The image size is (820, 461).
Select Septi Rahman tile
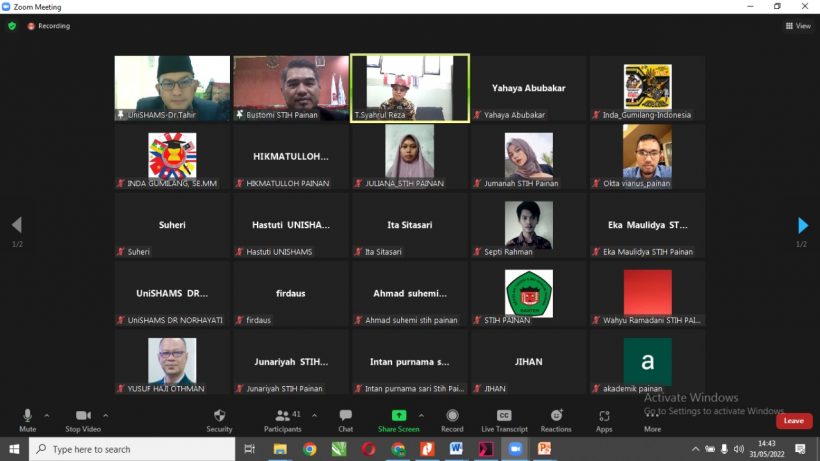(x=529, y=225)
